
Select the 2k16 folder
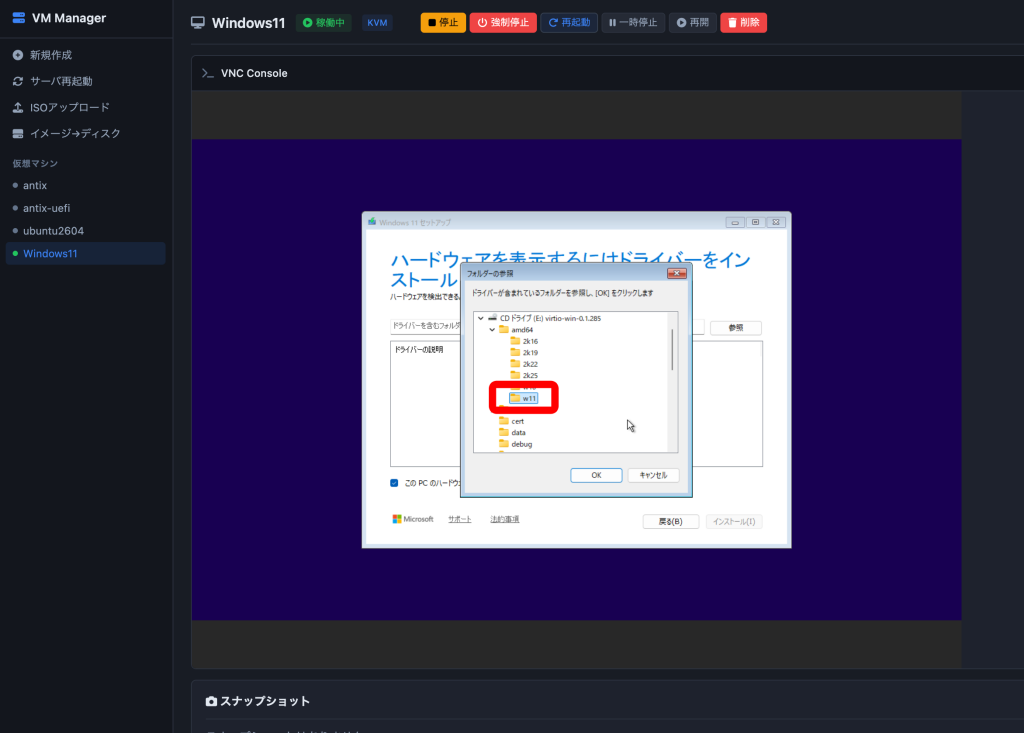[530, 341]
